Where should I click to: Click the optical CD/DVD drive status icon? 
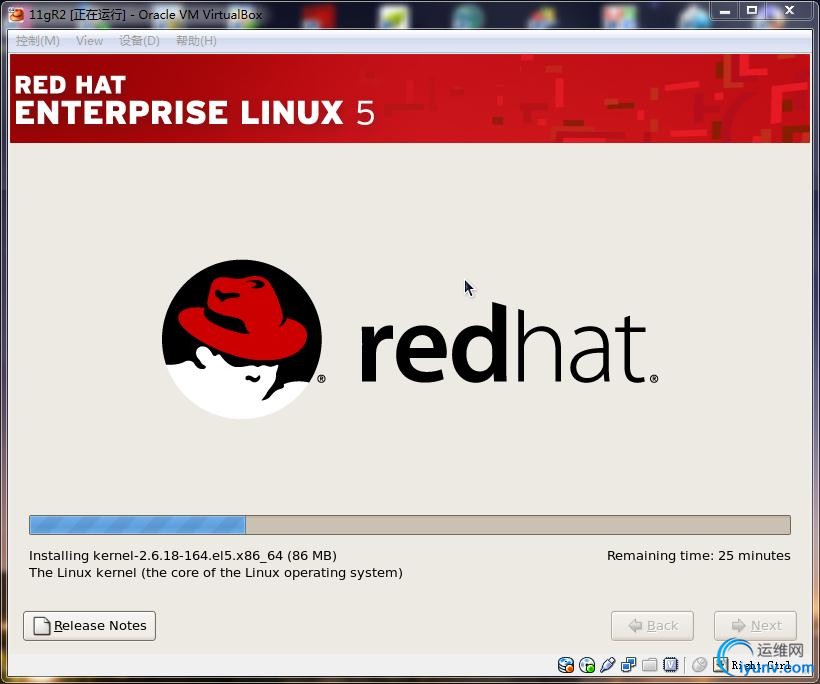click(587, 665)
